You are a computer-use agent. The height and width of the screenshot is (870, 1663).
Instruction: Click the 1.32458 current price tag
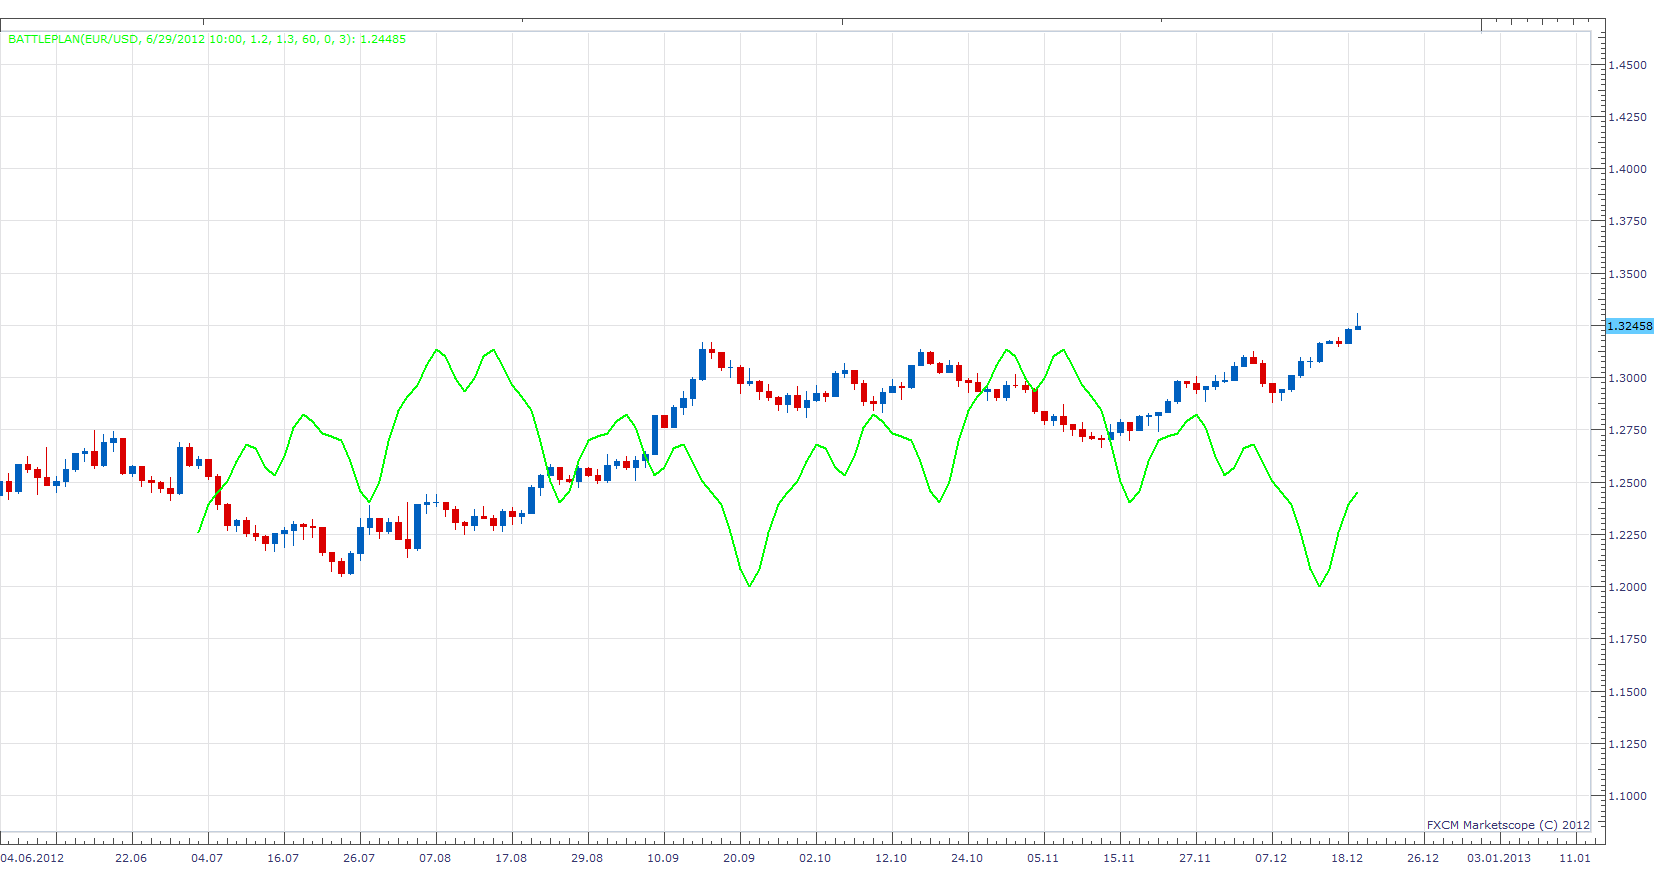(x=1629, y=326)
